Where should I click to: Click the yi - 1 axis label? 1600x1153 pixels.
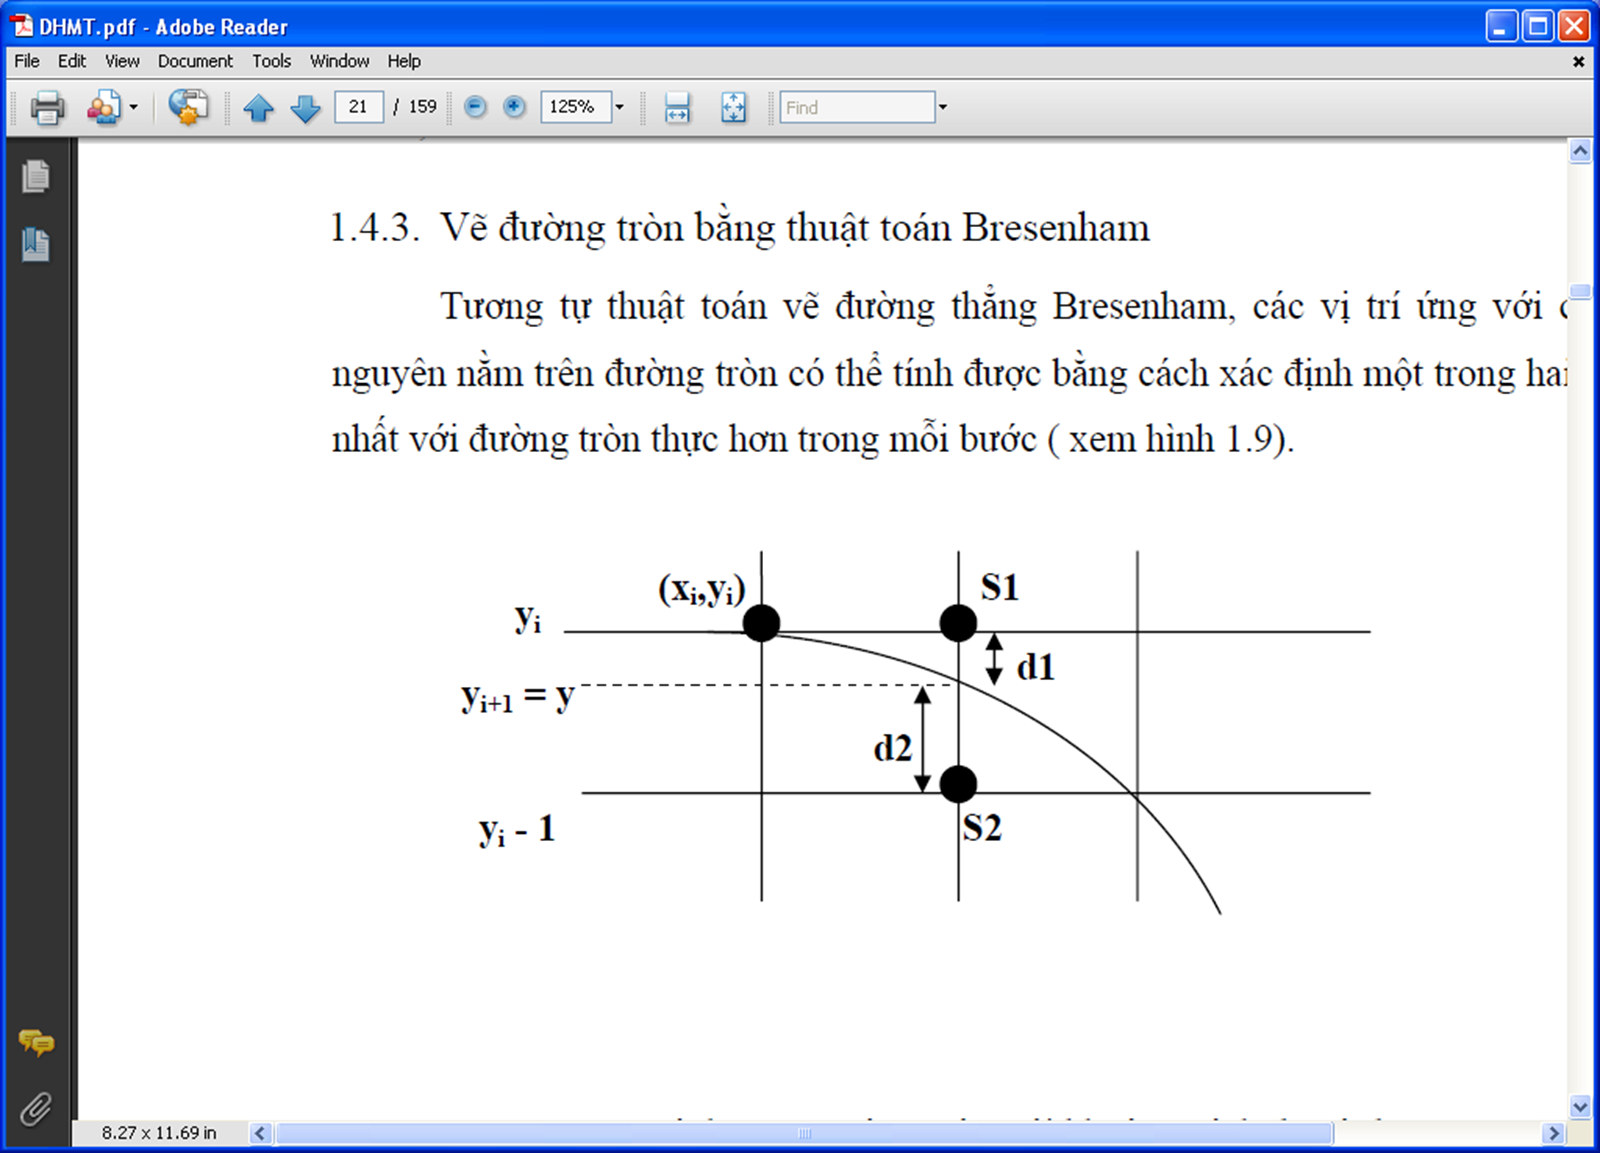point(517,830)
